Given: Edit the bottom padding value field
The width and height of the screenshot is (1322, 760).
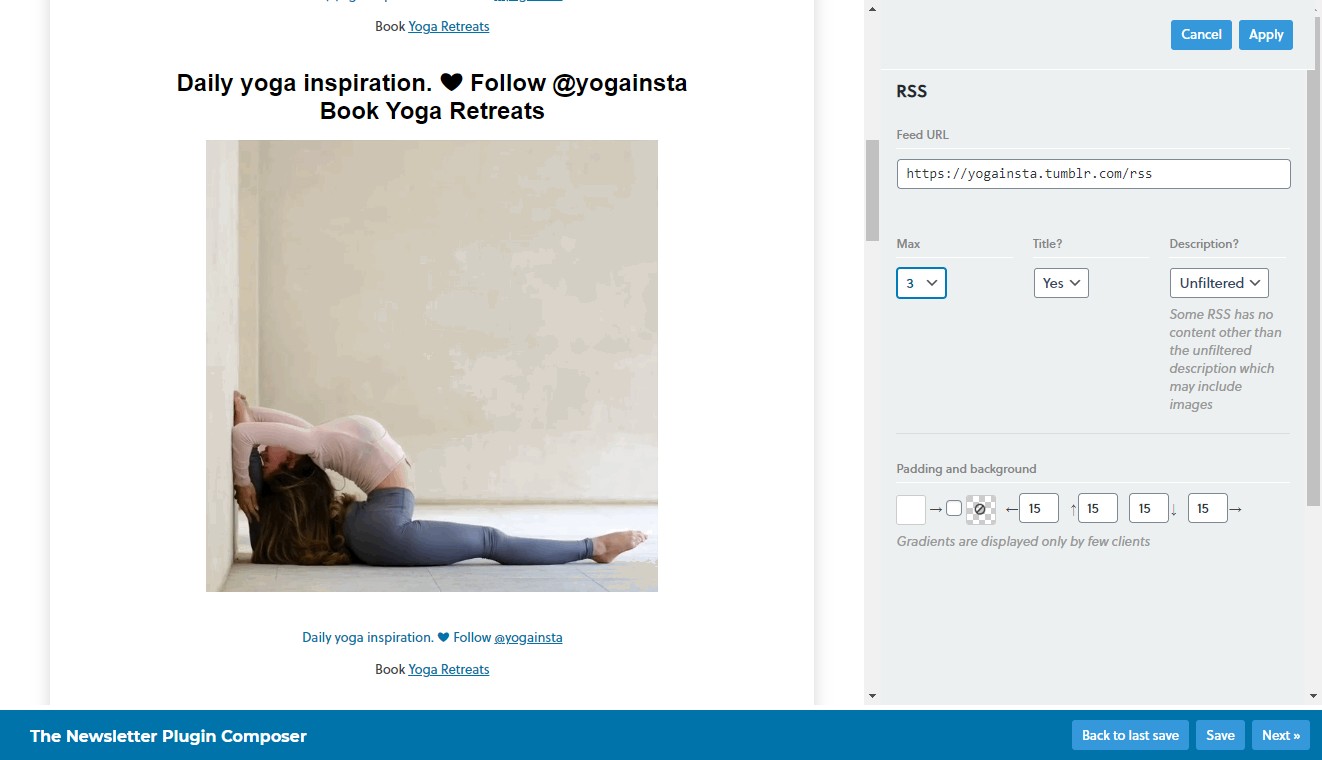Looking at the screenshot, I should click(1148, 509).
